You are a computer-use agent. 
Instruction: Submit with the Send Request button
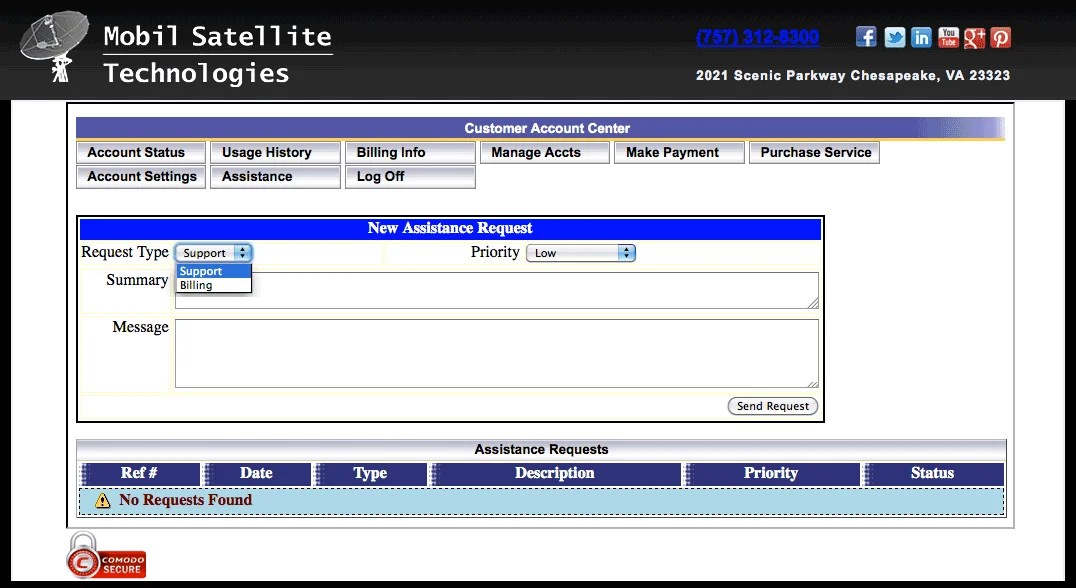773,406
